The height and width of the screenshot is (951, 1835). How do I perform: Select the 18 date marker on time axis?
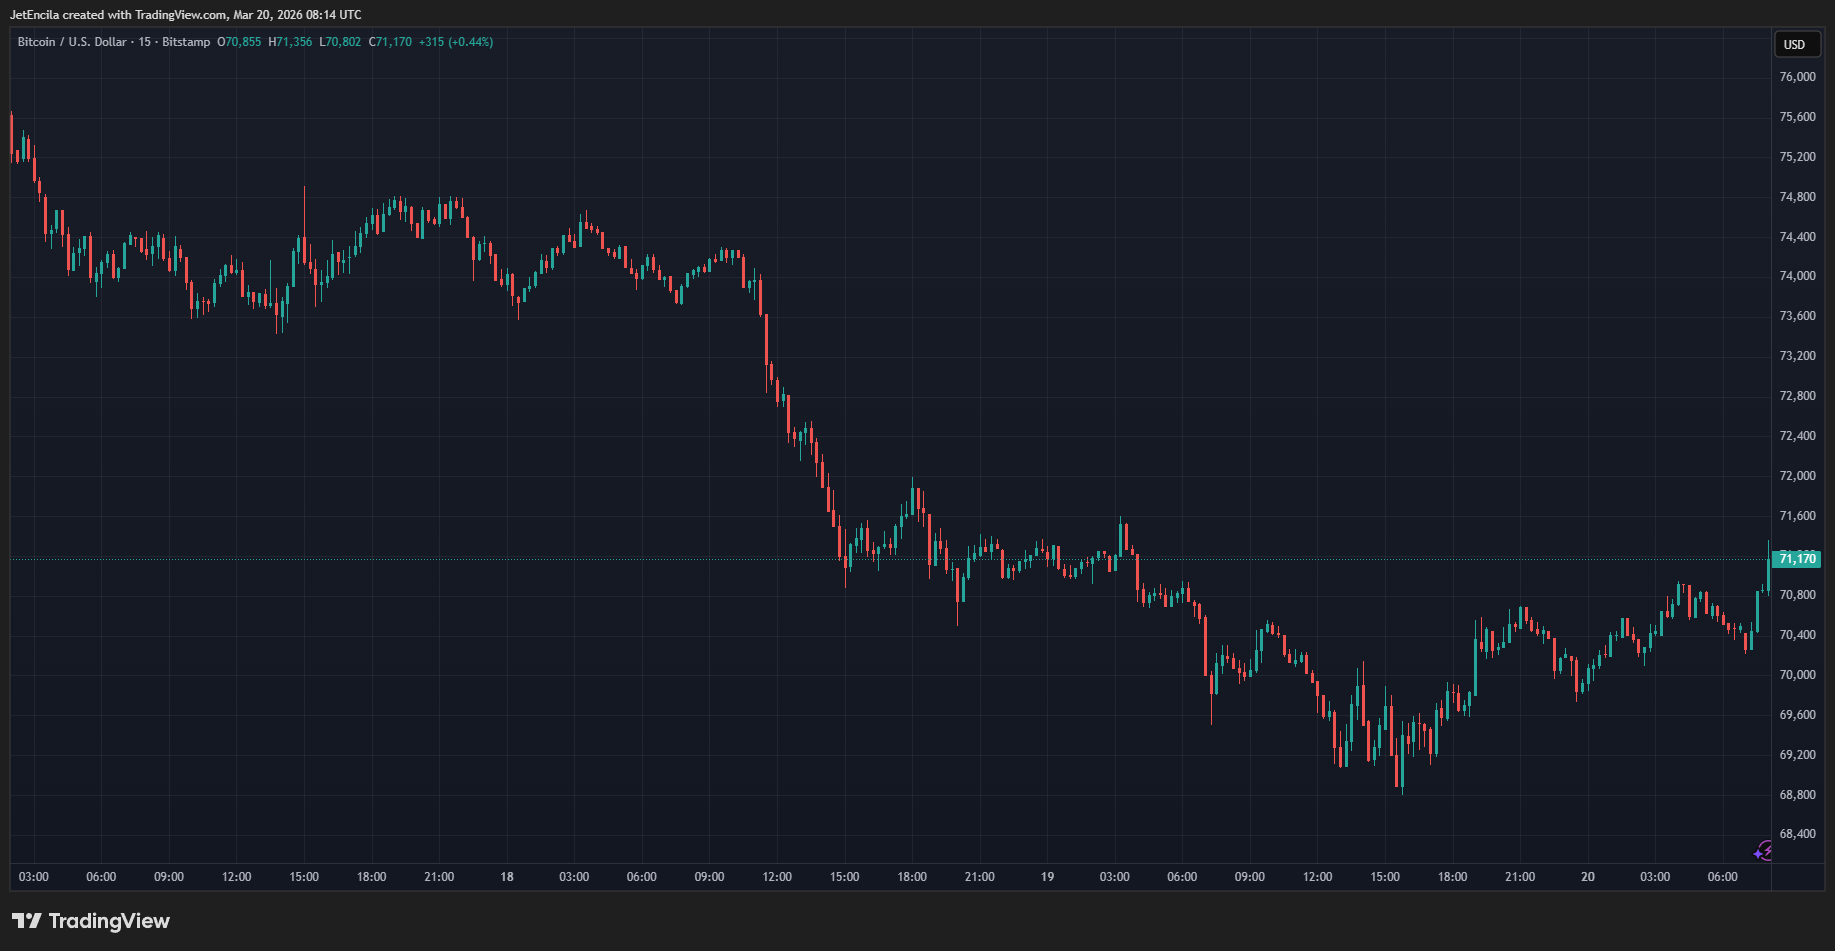click(x=507, y=877)
